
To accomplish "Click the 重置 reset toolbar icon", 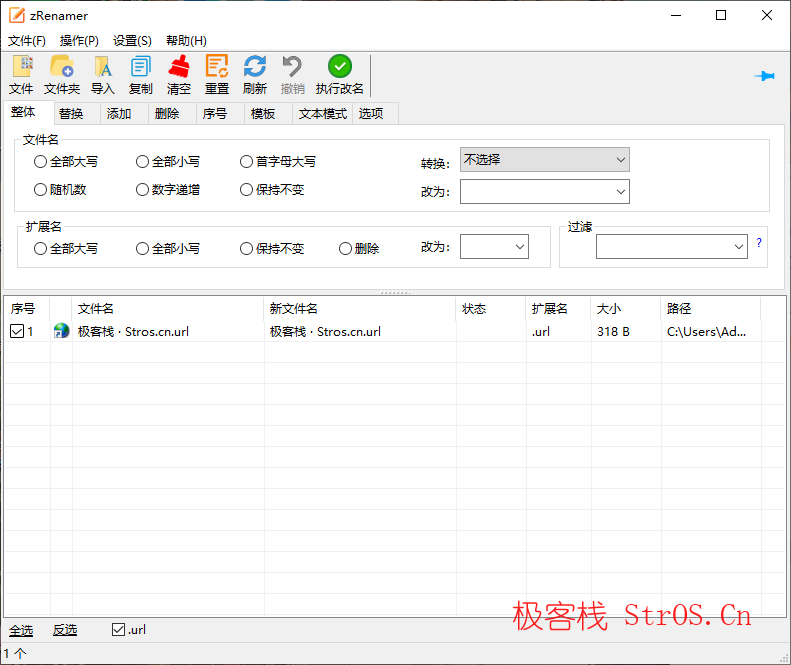I will pos(217,67).
